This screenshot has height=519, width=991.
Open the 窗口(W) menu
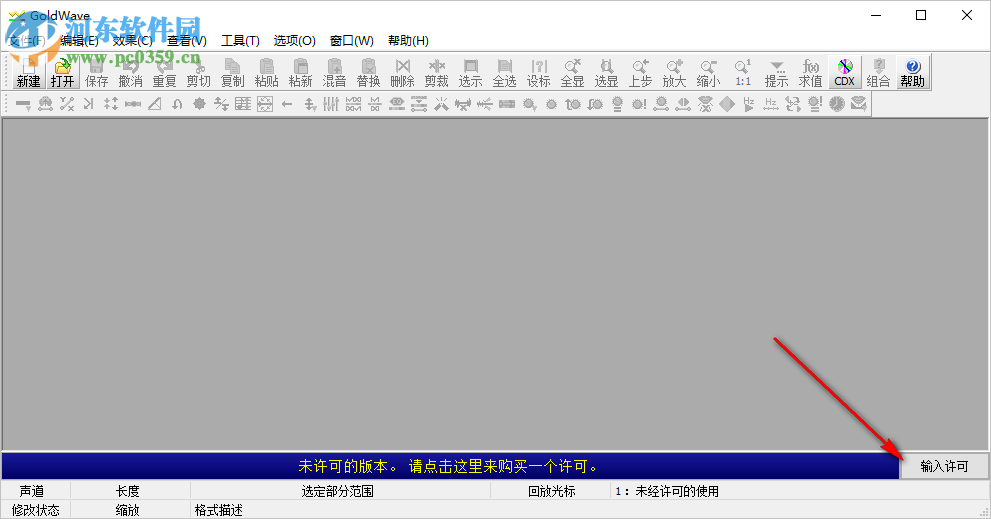[351, 40]
